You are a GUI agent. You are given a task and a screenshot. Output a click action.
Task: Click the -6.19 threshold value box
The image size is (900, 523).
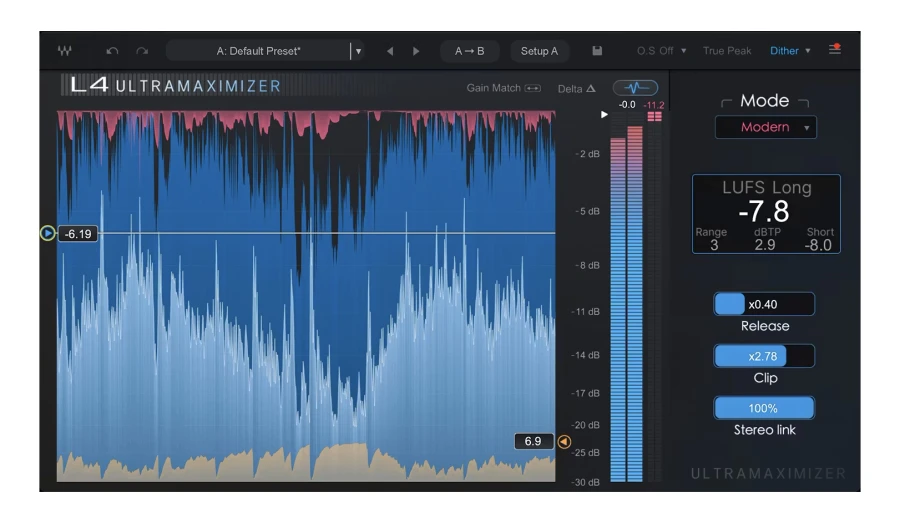(x=78, y=234)
